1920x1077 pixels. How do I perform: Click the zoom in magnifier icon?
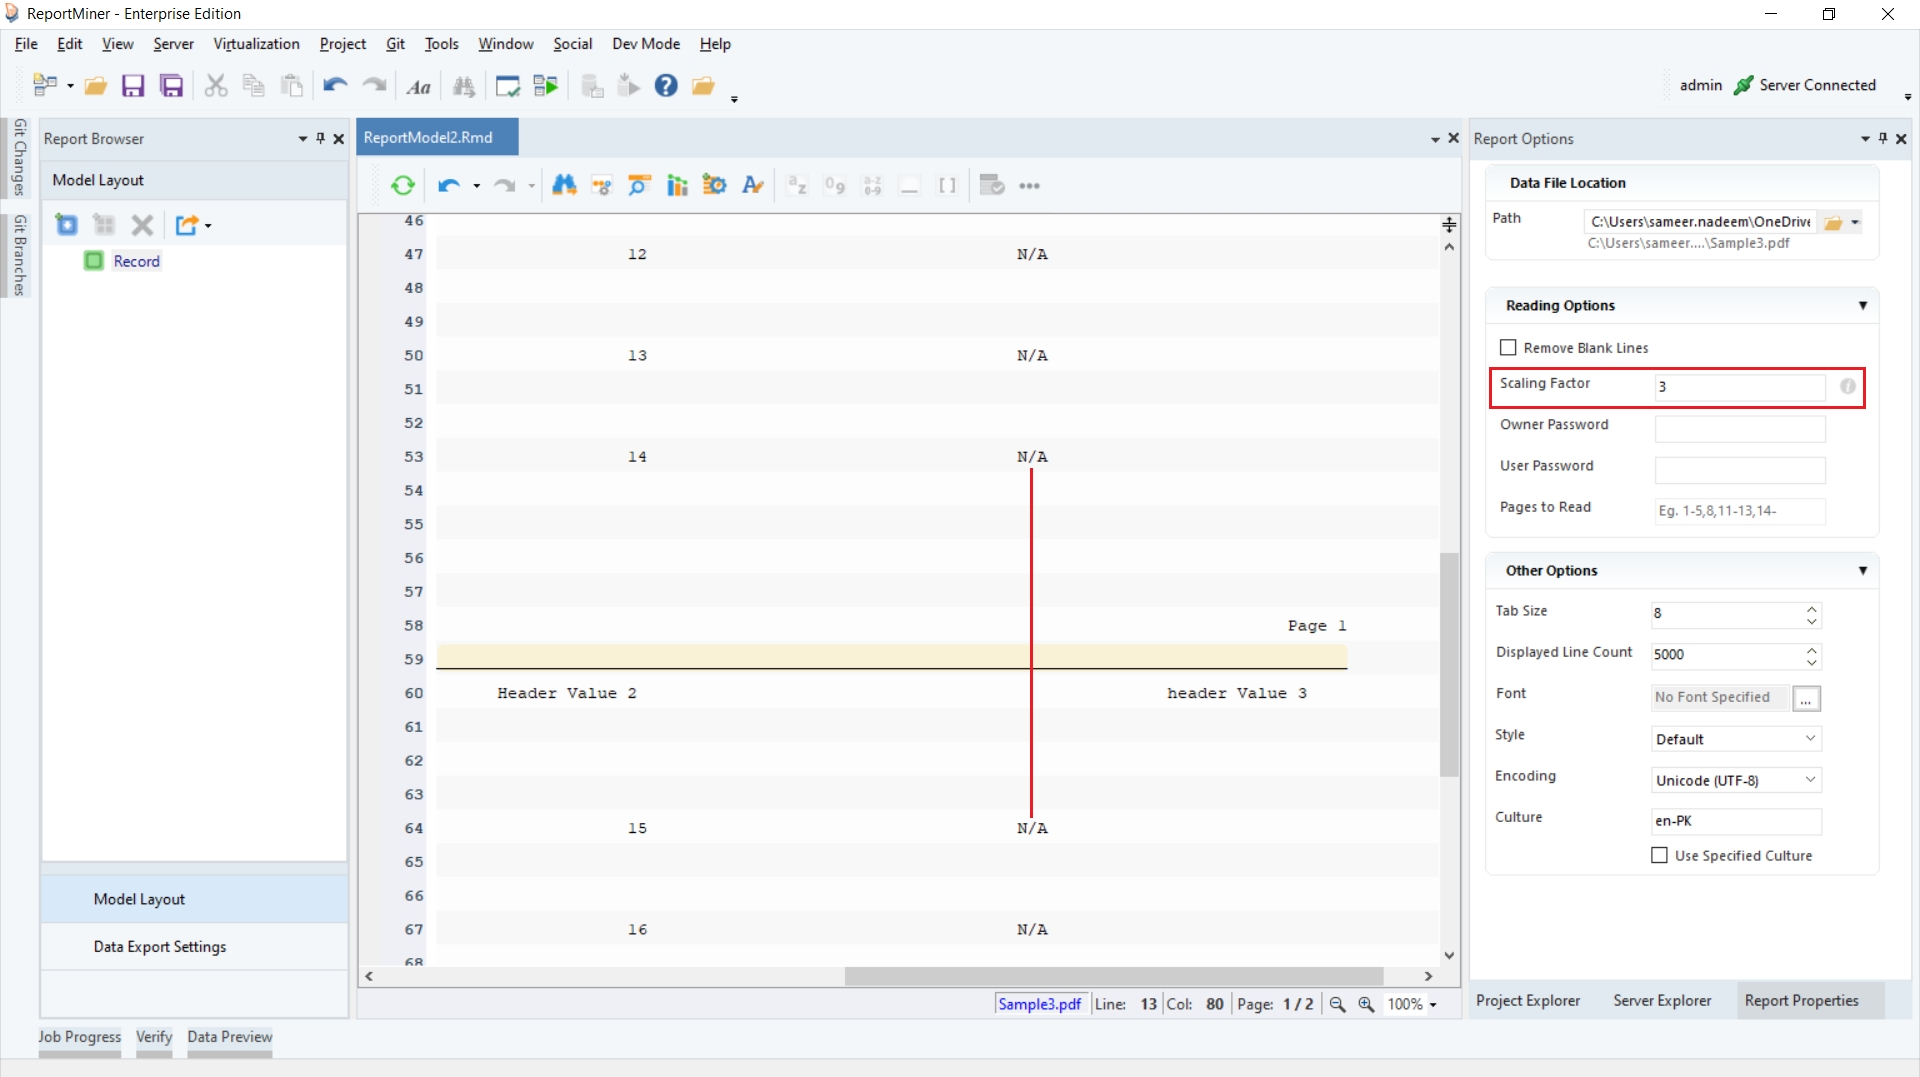(x=1366, y=1004)
